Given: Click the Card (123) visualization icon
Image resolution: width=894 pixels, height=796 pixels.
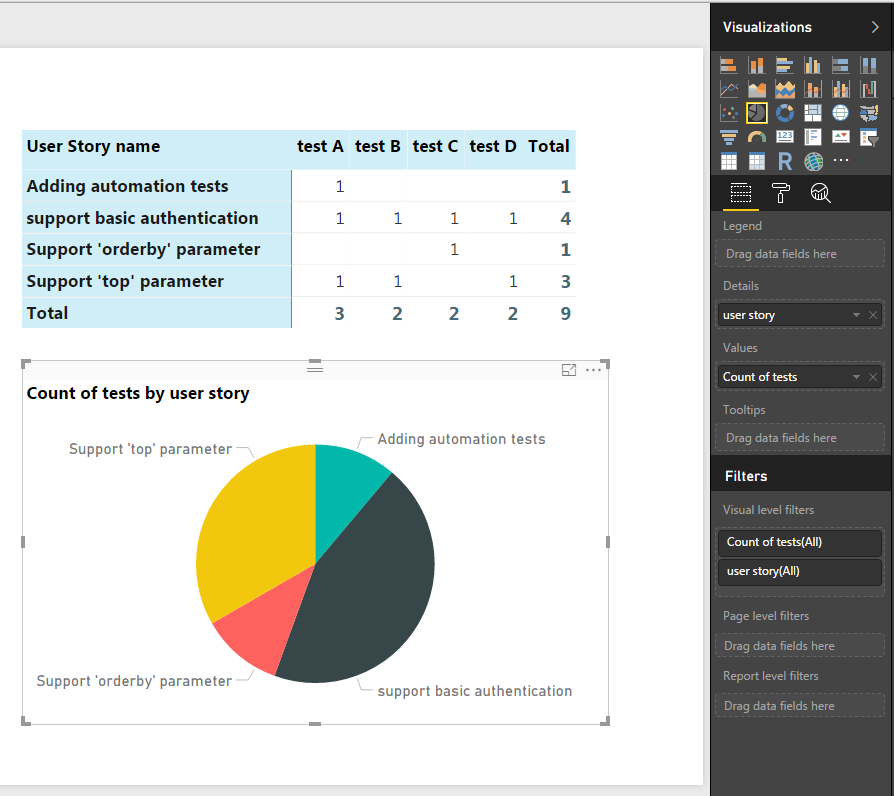Looking at the screenshot, I should tap(785, 137).
